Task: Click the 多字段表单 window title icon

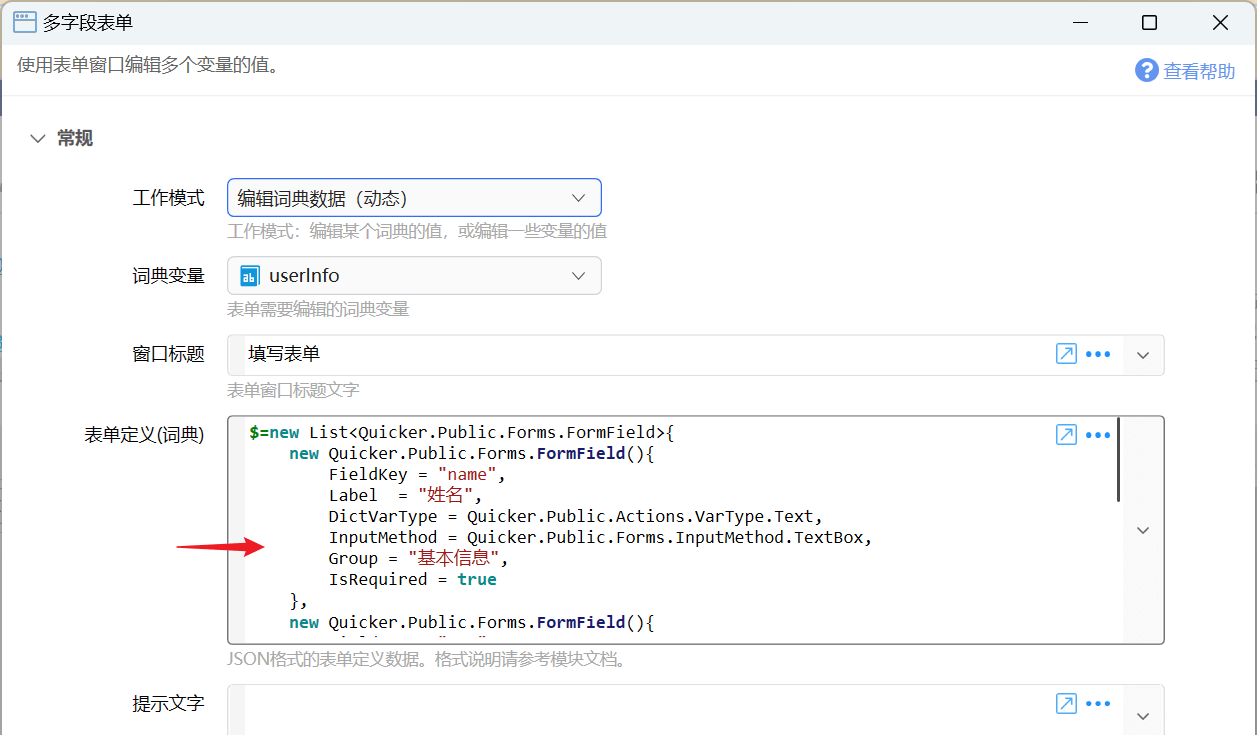Action: (x=25, y=22)
